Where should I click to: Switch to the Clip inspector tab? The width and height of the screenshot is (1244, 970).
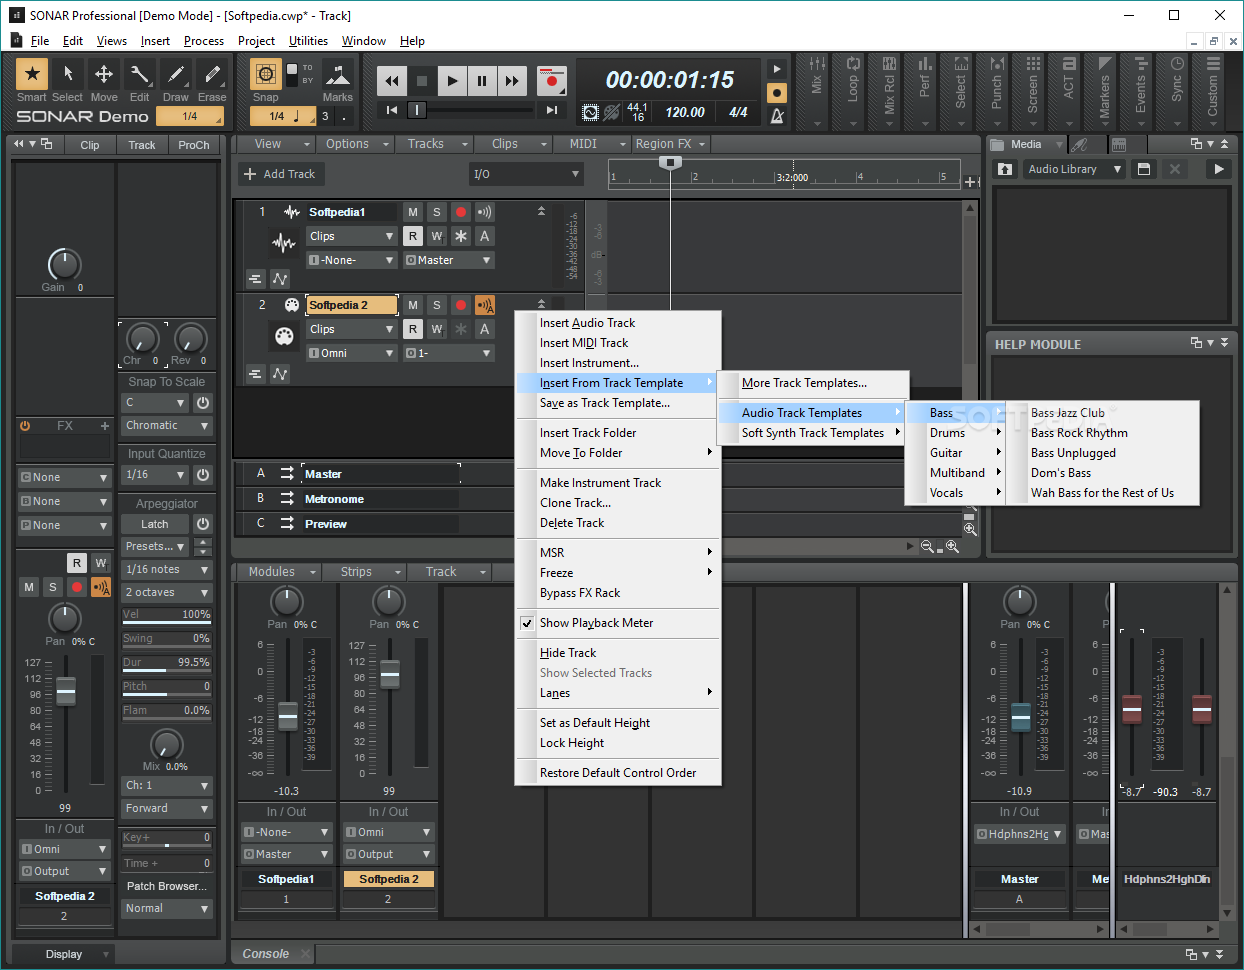pos(89,145)
